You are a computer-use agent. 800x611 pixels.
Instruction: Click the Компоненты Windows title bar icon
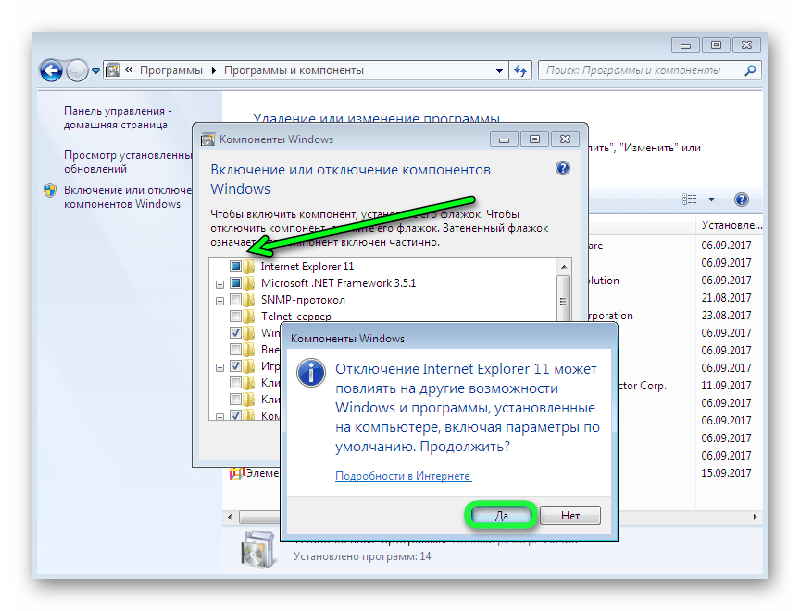[208, 139]
